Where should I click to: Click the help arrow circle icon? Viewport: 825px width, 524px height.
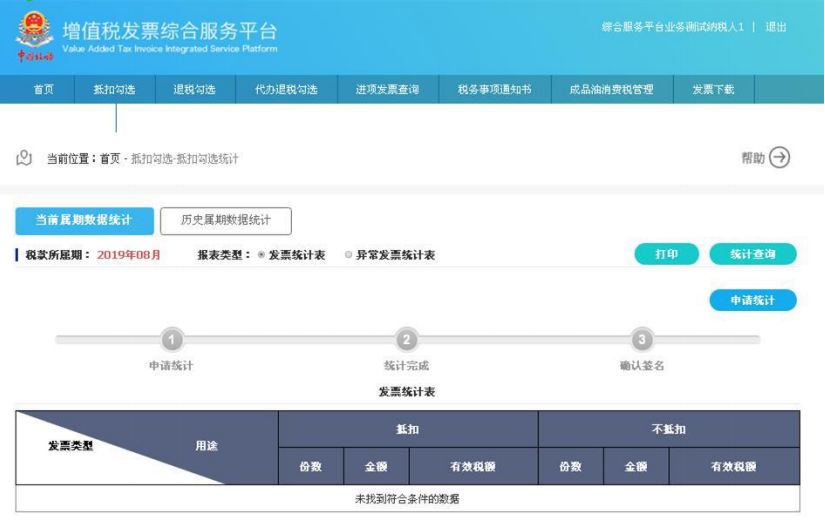779,157
